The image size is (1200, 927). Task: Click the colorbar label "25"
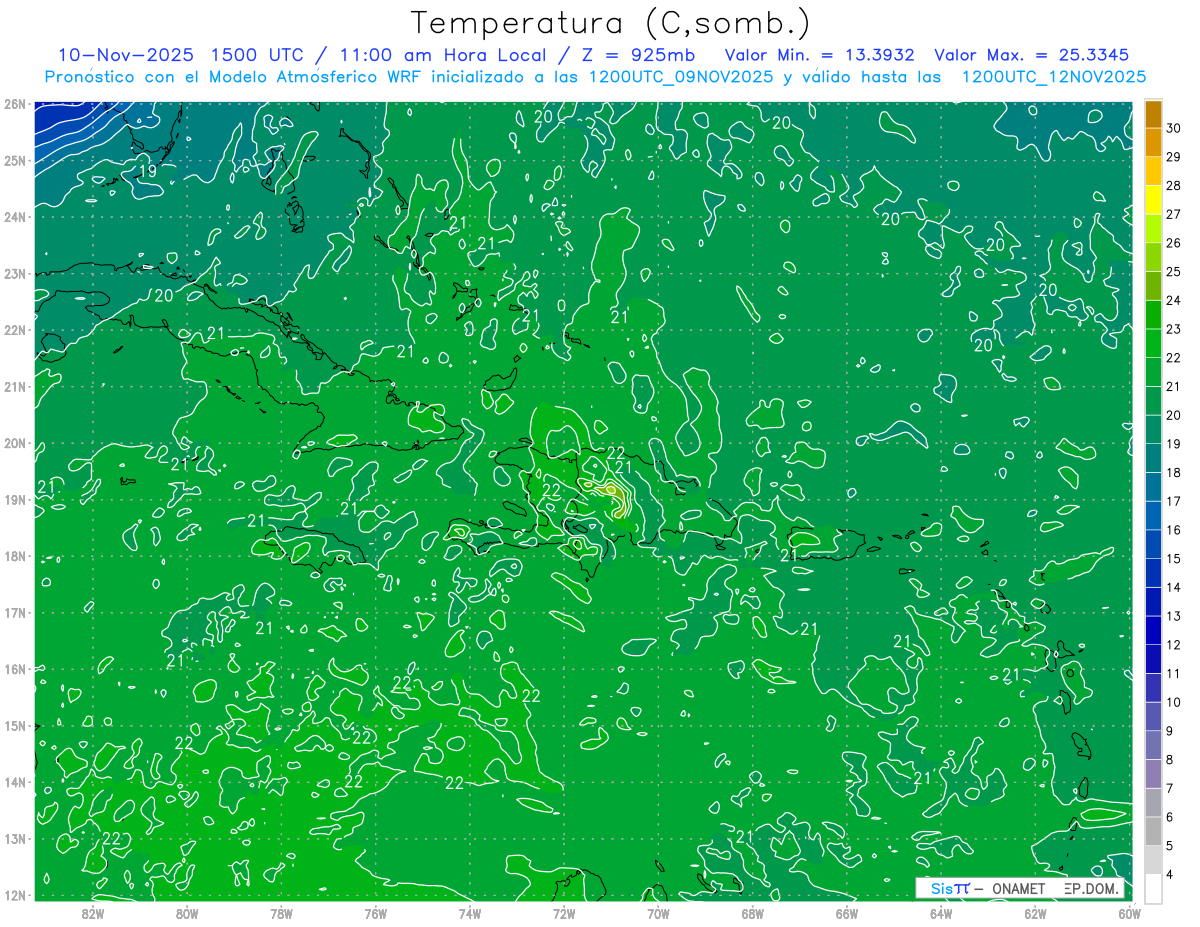tap(1174, 271)
